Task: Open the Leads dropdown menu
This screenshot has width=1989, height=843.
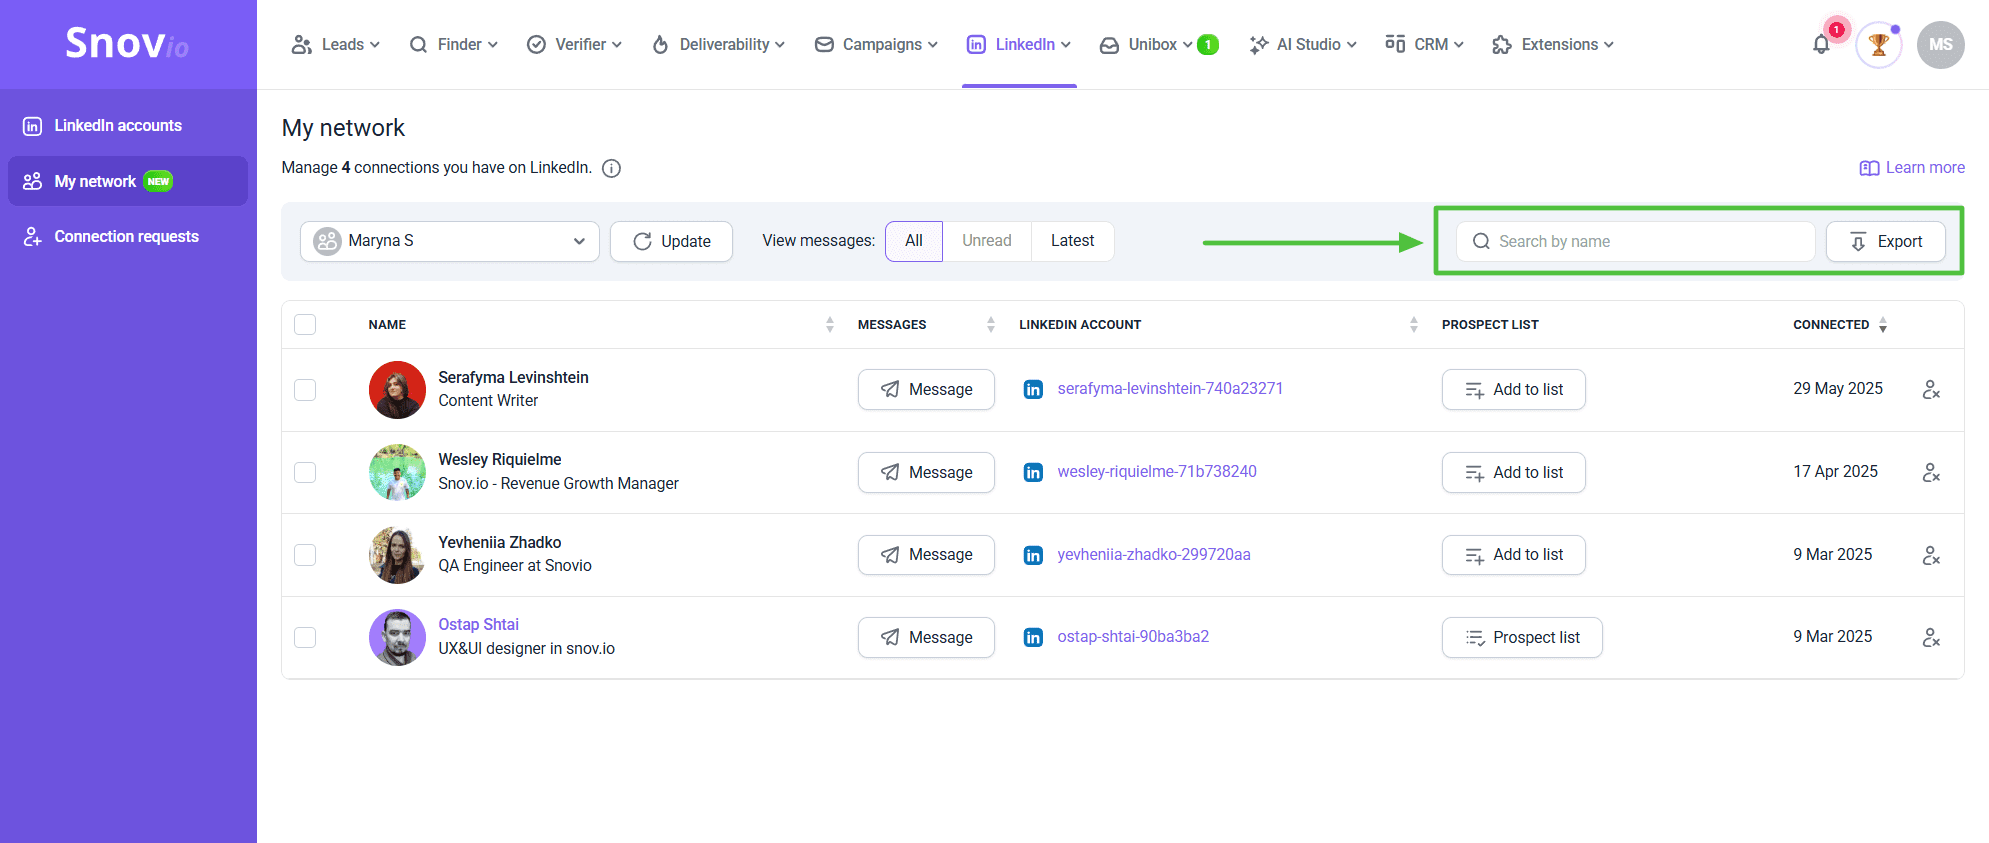Action: (335, 45)
